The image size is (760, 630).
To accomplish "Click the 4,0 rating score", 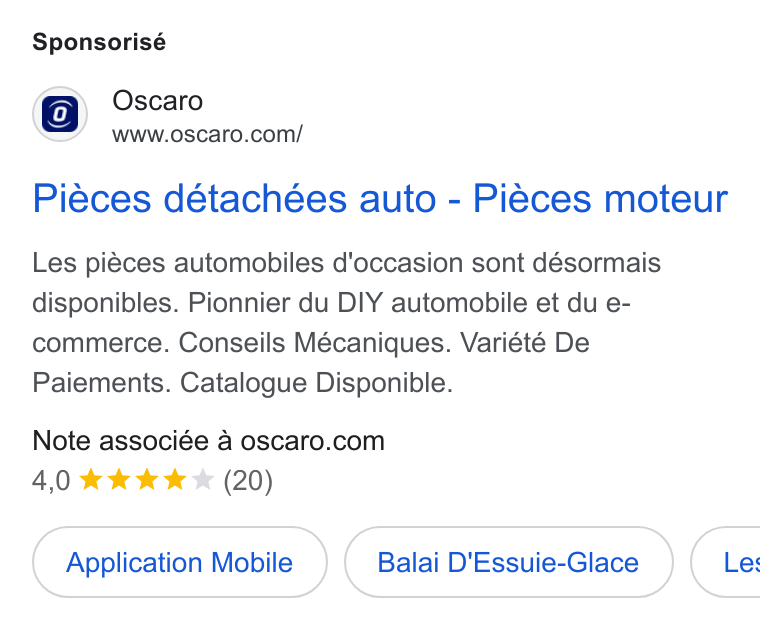I will pyautogui.click(x=51, y=481).
